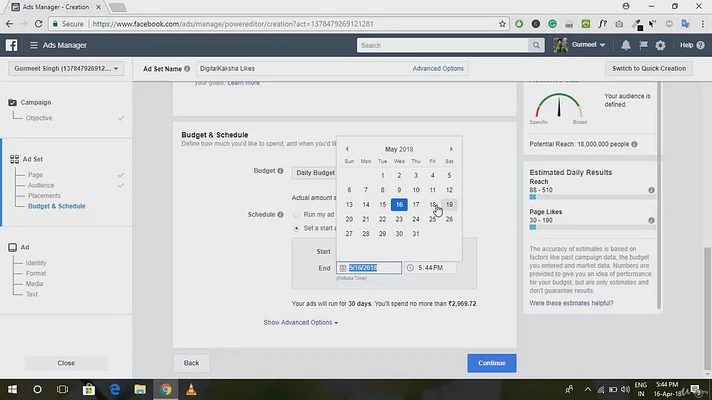712x400 pixels.
Task: Click the Schedule info icon
Action: pyautogui.click(x=280, y=214)
